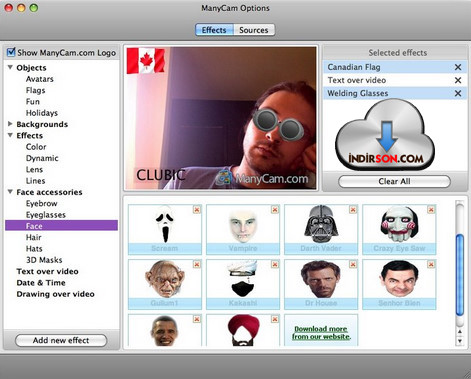471x379 pixels.
Task: Remove Welding Glasses effect with its X
Action: 458,93
